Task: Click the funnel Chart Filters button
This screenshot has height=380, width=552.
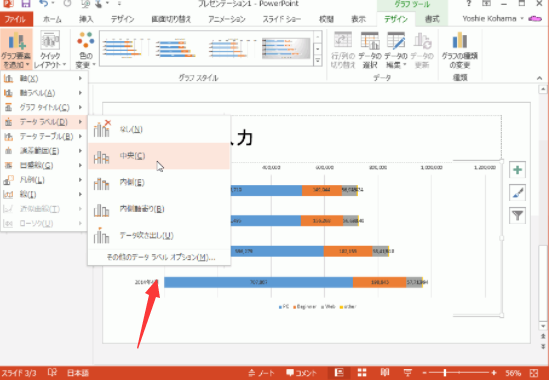Action: 517,215
